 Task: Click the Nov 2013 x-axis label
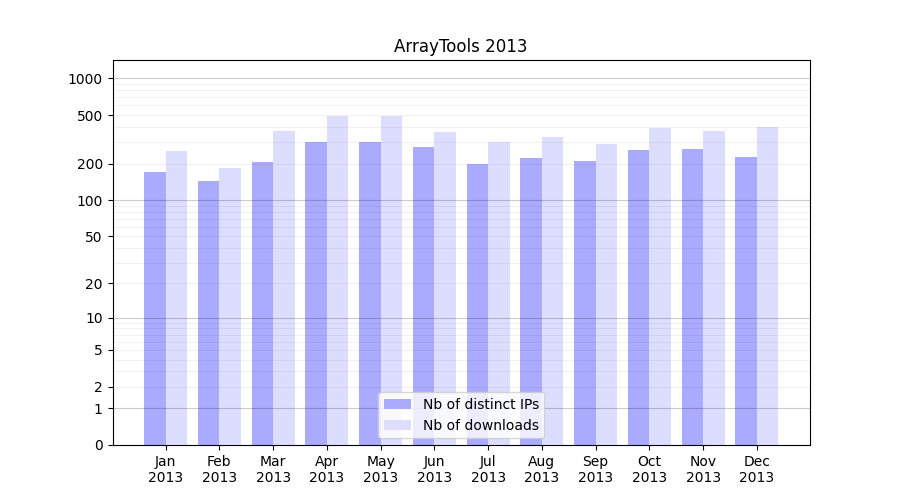(703, 469)
